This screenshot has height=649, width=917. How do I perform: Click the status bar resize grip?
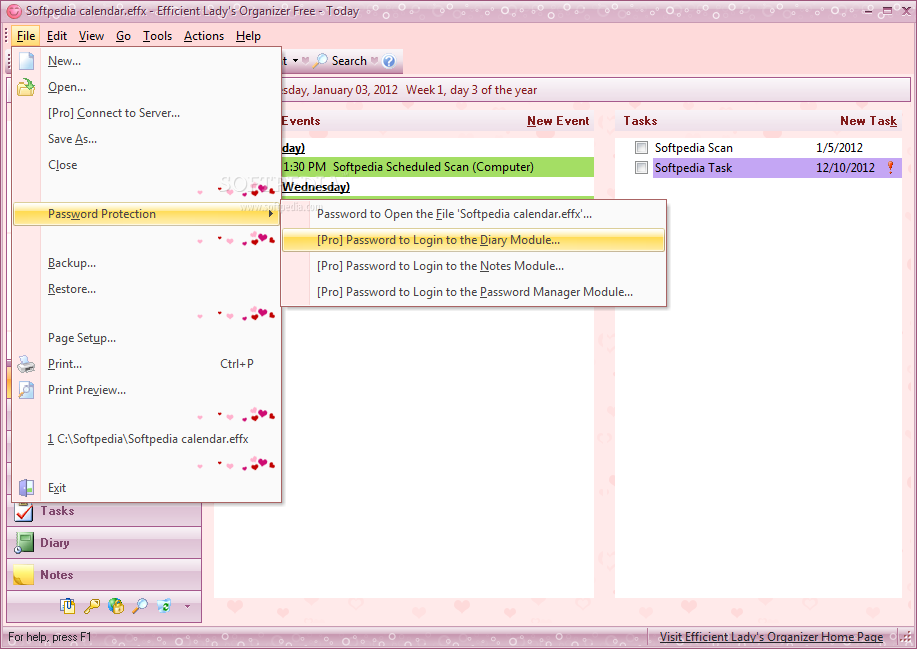[x=904, y=637]
